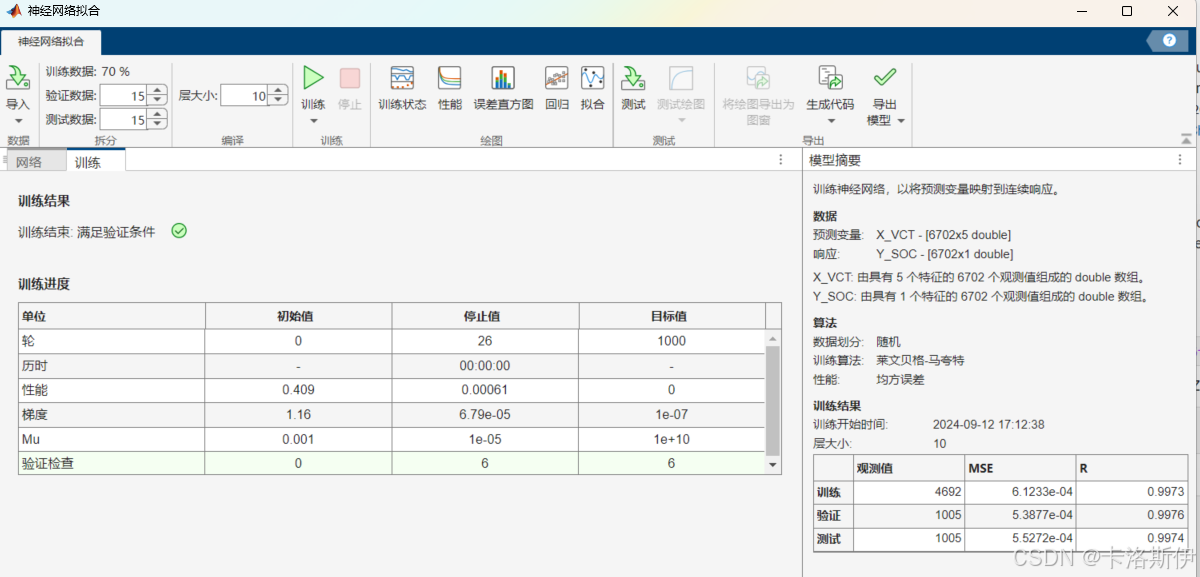Image resolution: width=1200 pixels, height=577 pixels.
Task: Expand the 导入 dropdown arrow
Action: point(18,121)
